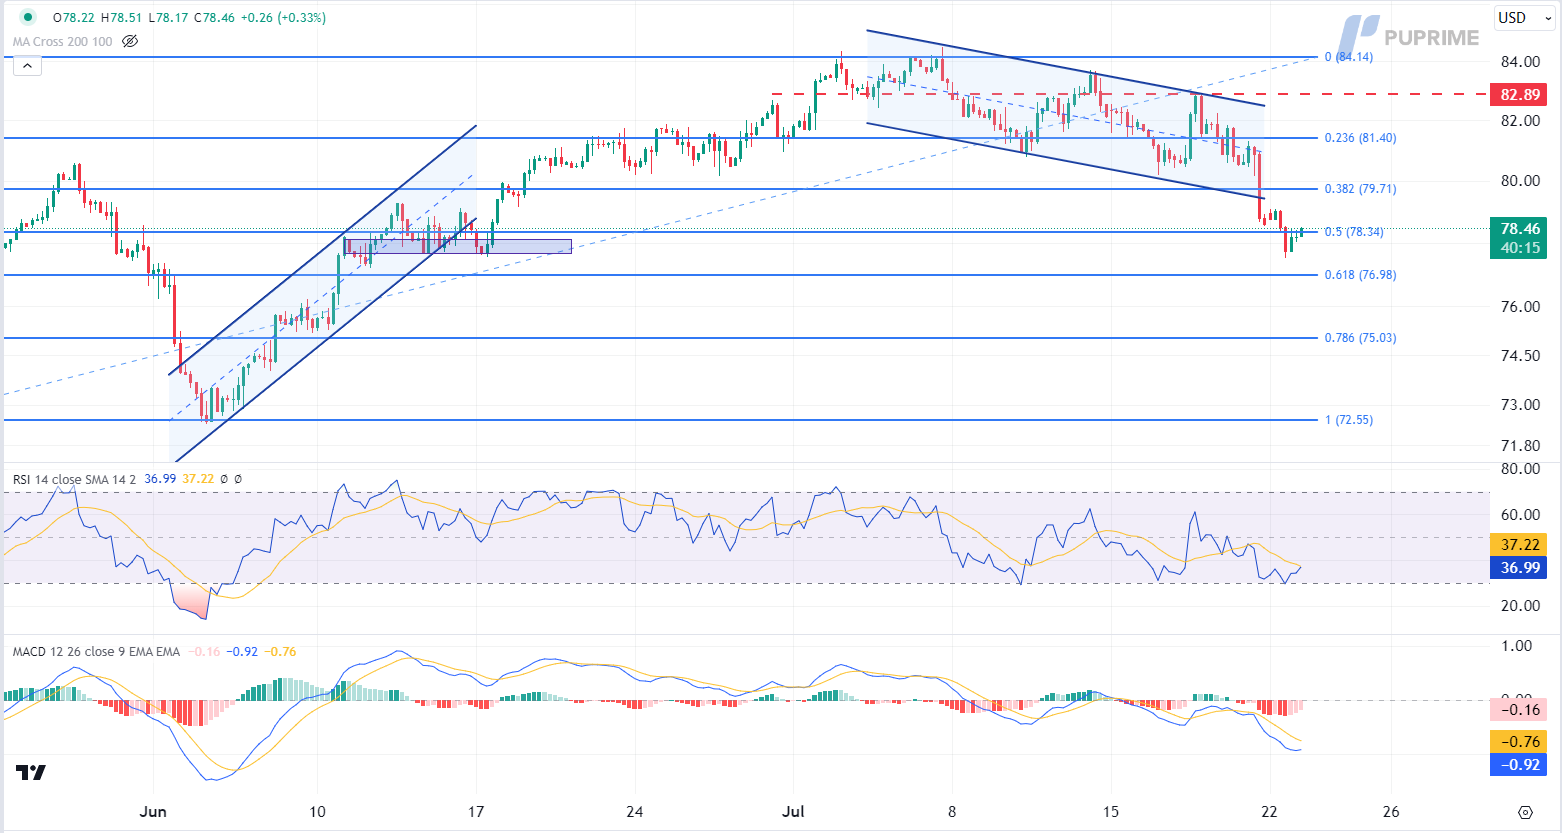Click the RSI value label 36.99
This screenshot has width=1562, height=833.
[1519, 567]
